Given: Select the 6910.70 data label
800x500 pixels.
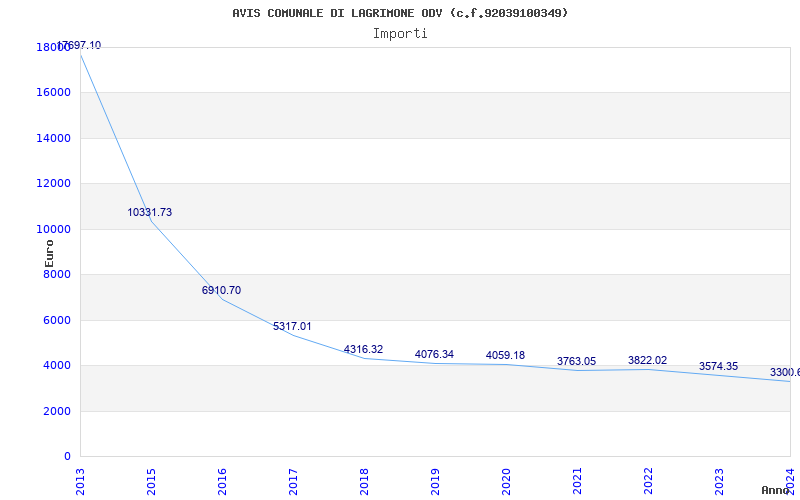Looking at the screenshot, I should click(x=221, y=290).
